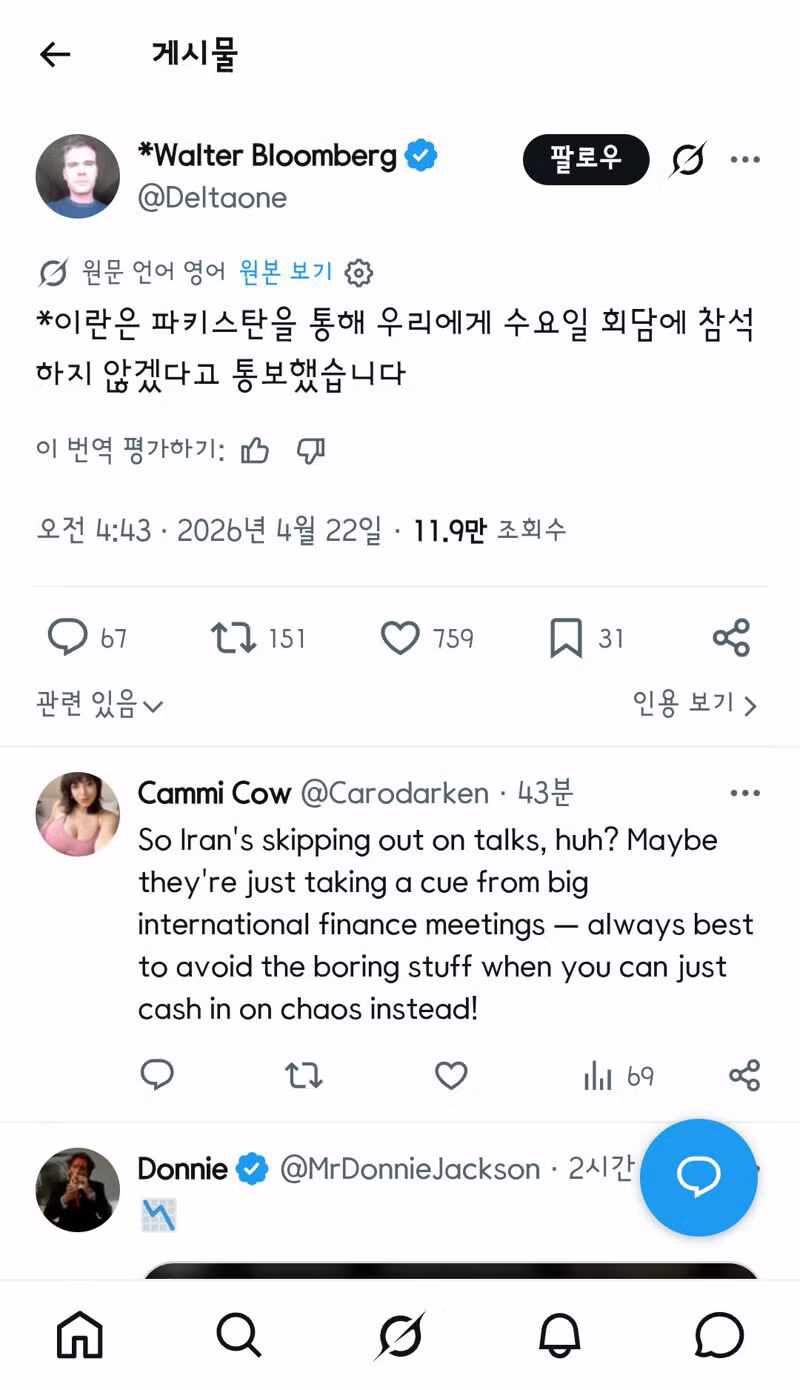Bookmark Walter Bloomberg's post
This screenshot has width=800, height=1390.
coord(563,637)
